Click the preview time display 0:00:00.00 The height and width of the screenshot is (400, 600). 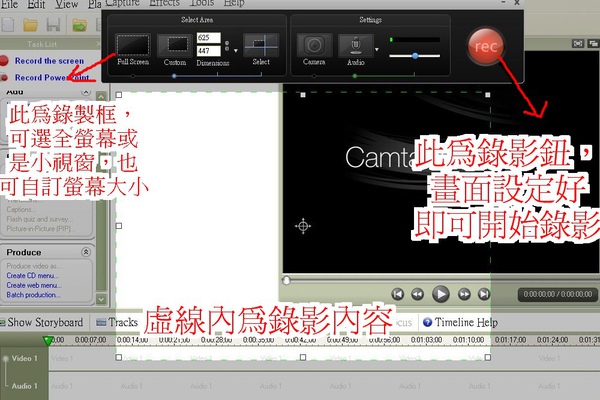pos(558,294)
